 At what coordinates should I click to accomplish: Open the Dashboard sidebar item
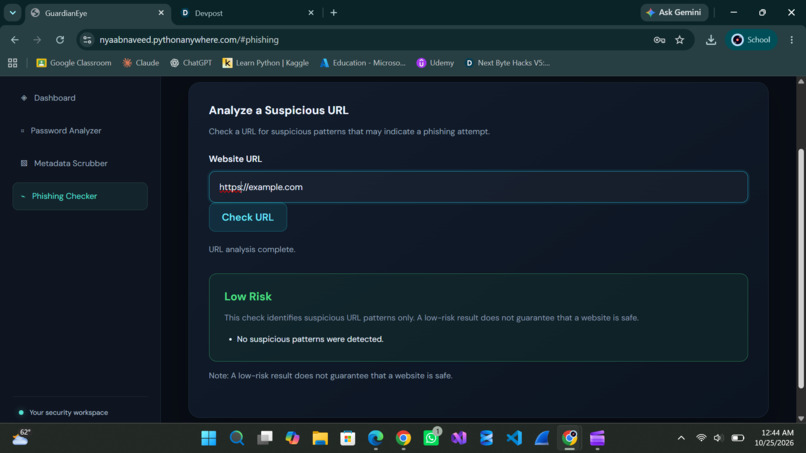coord(54,98)
